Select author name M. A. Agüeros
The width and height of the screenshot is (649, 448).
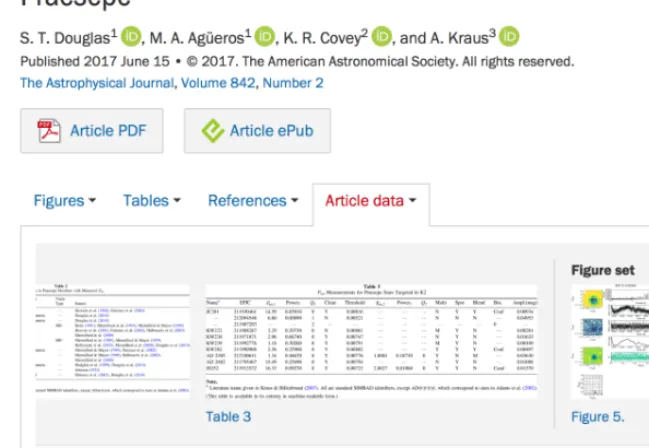point(197,38)
